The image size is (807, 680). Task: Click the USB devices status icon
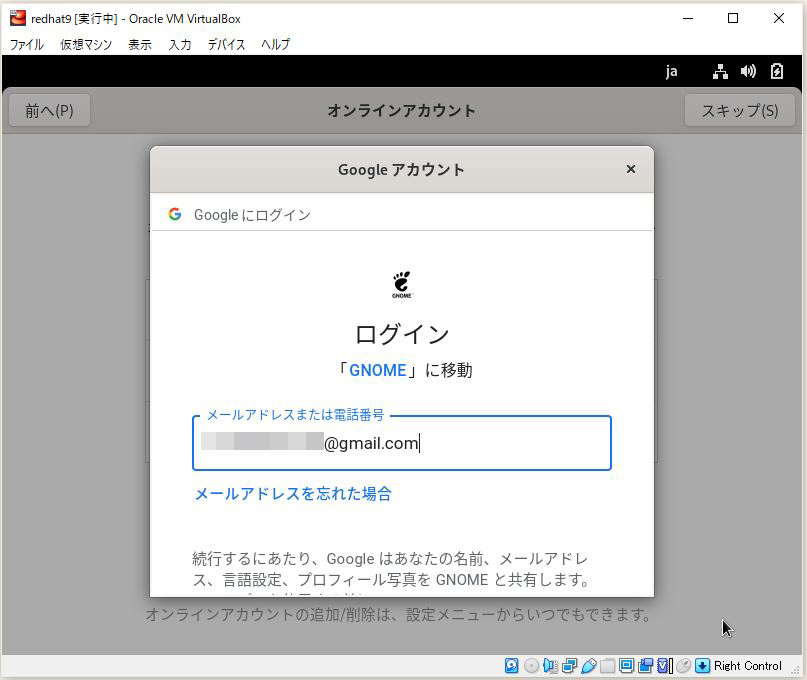pos(588,666)
